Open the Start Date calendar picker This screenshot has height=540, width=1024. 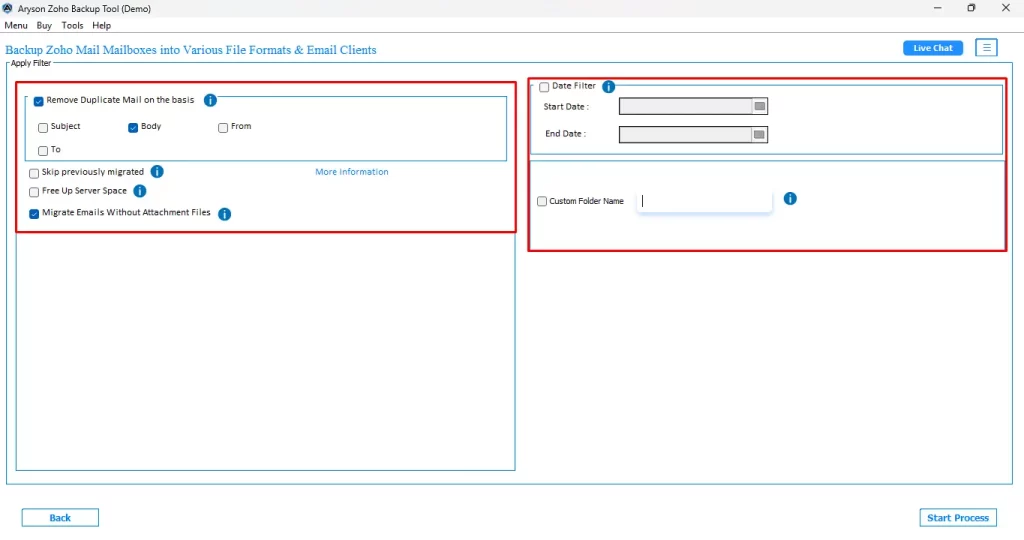point(760,106)
